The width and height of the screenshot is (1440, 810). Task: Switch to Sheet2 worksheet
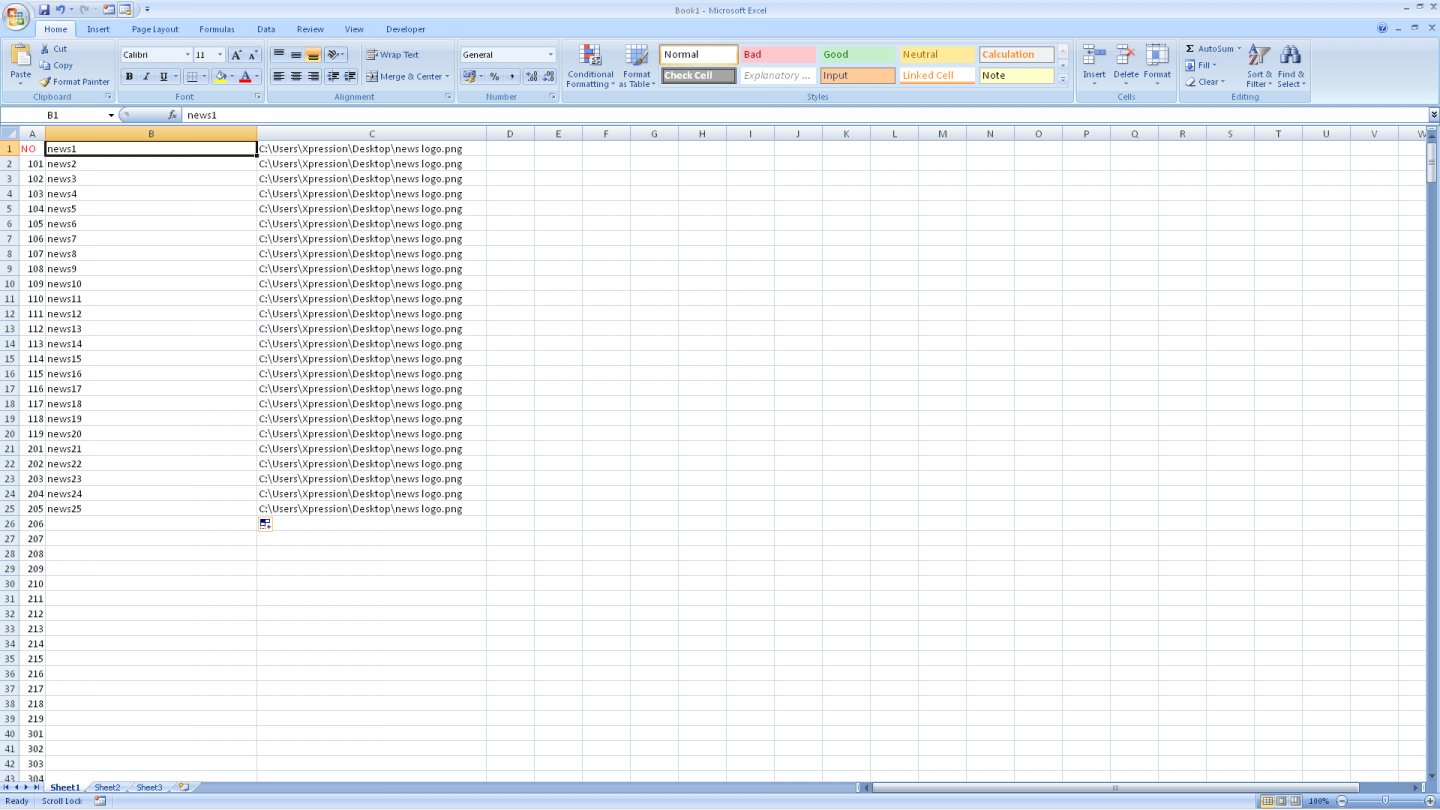point(107,787)
